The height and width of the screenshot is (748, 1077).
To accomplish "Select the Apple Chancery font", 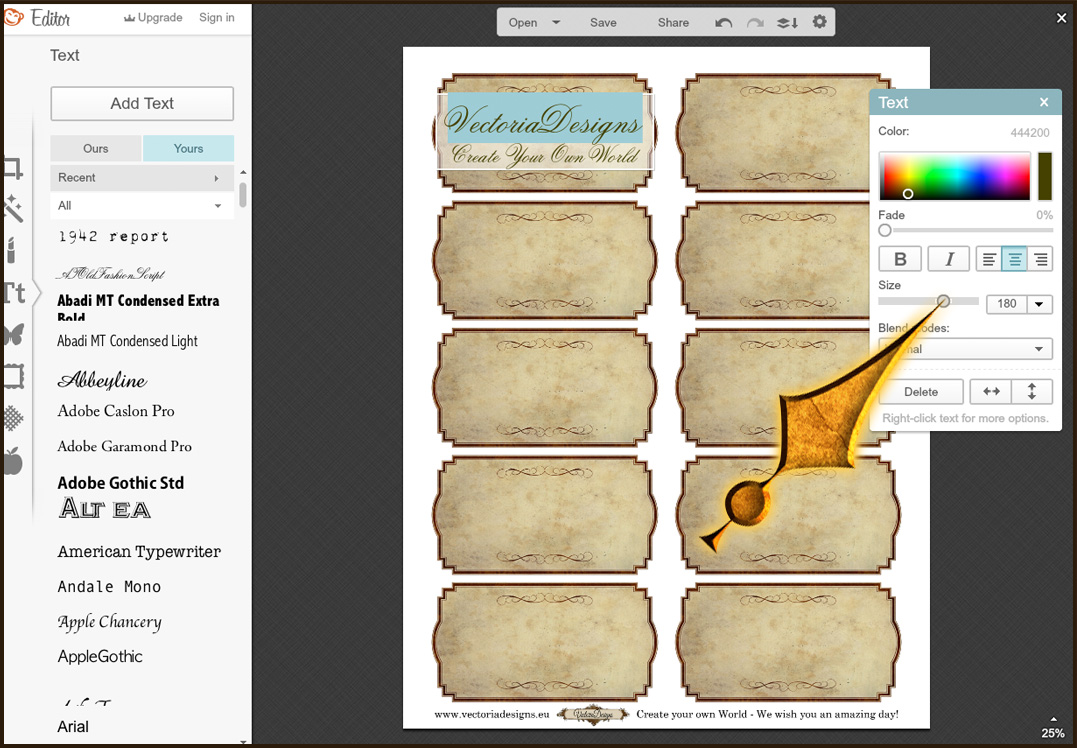I will pyautogui.click(x=110, y=622).
